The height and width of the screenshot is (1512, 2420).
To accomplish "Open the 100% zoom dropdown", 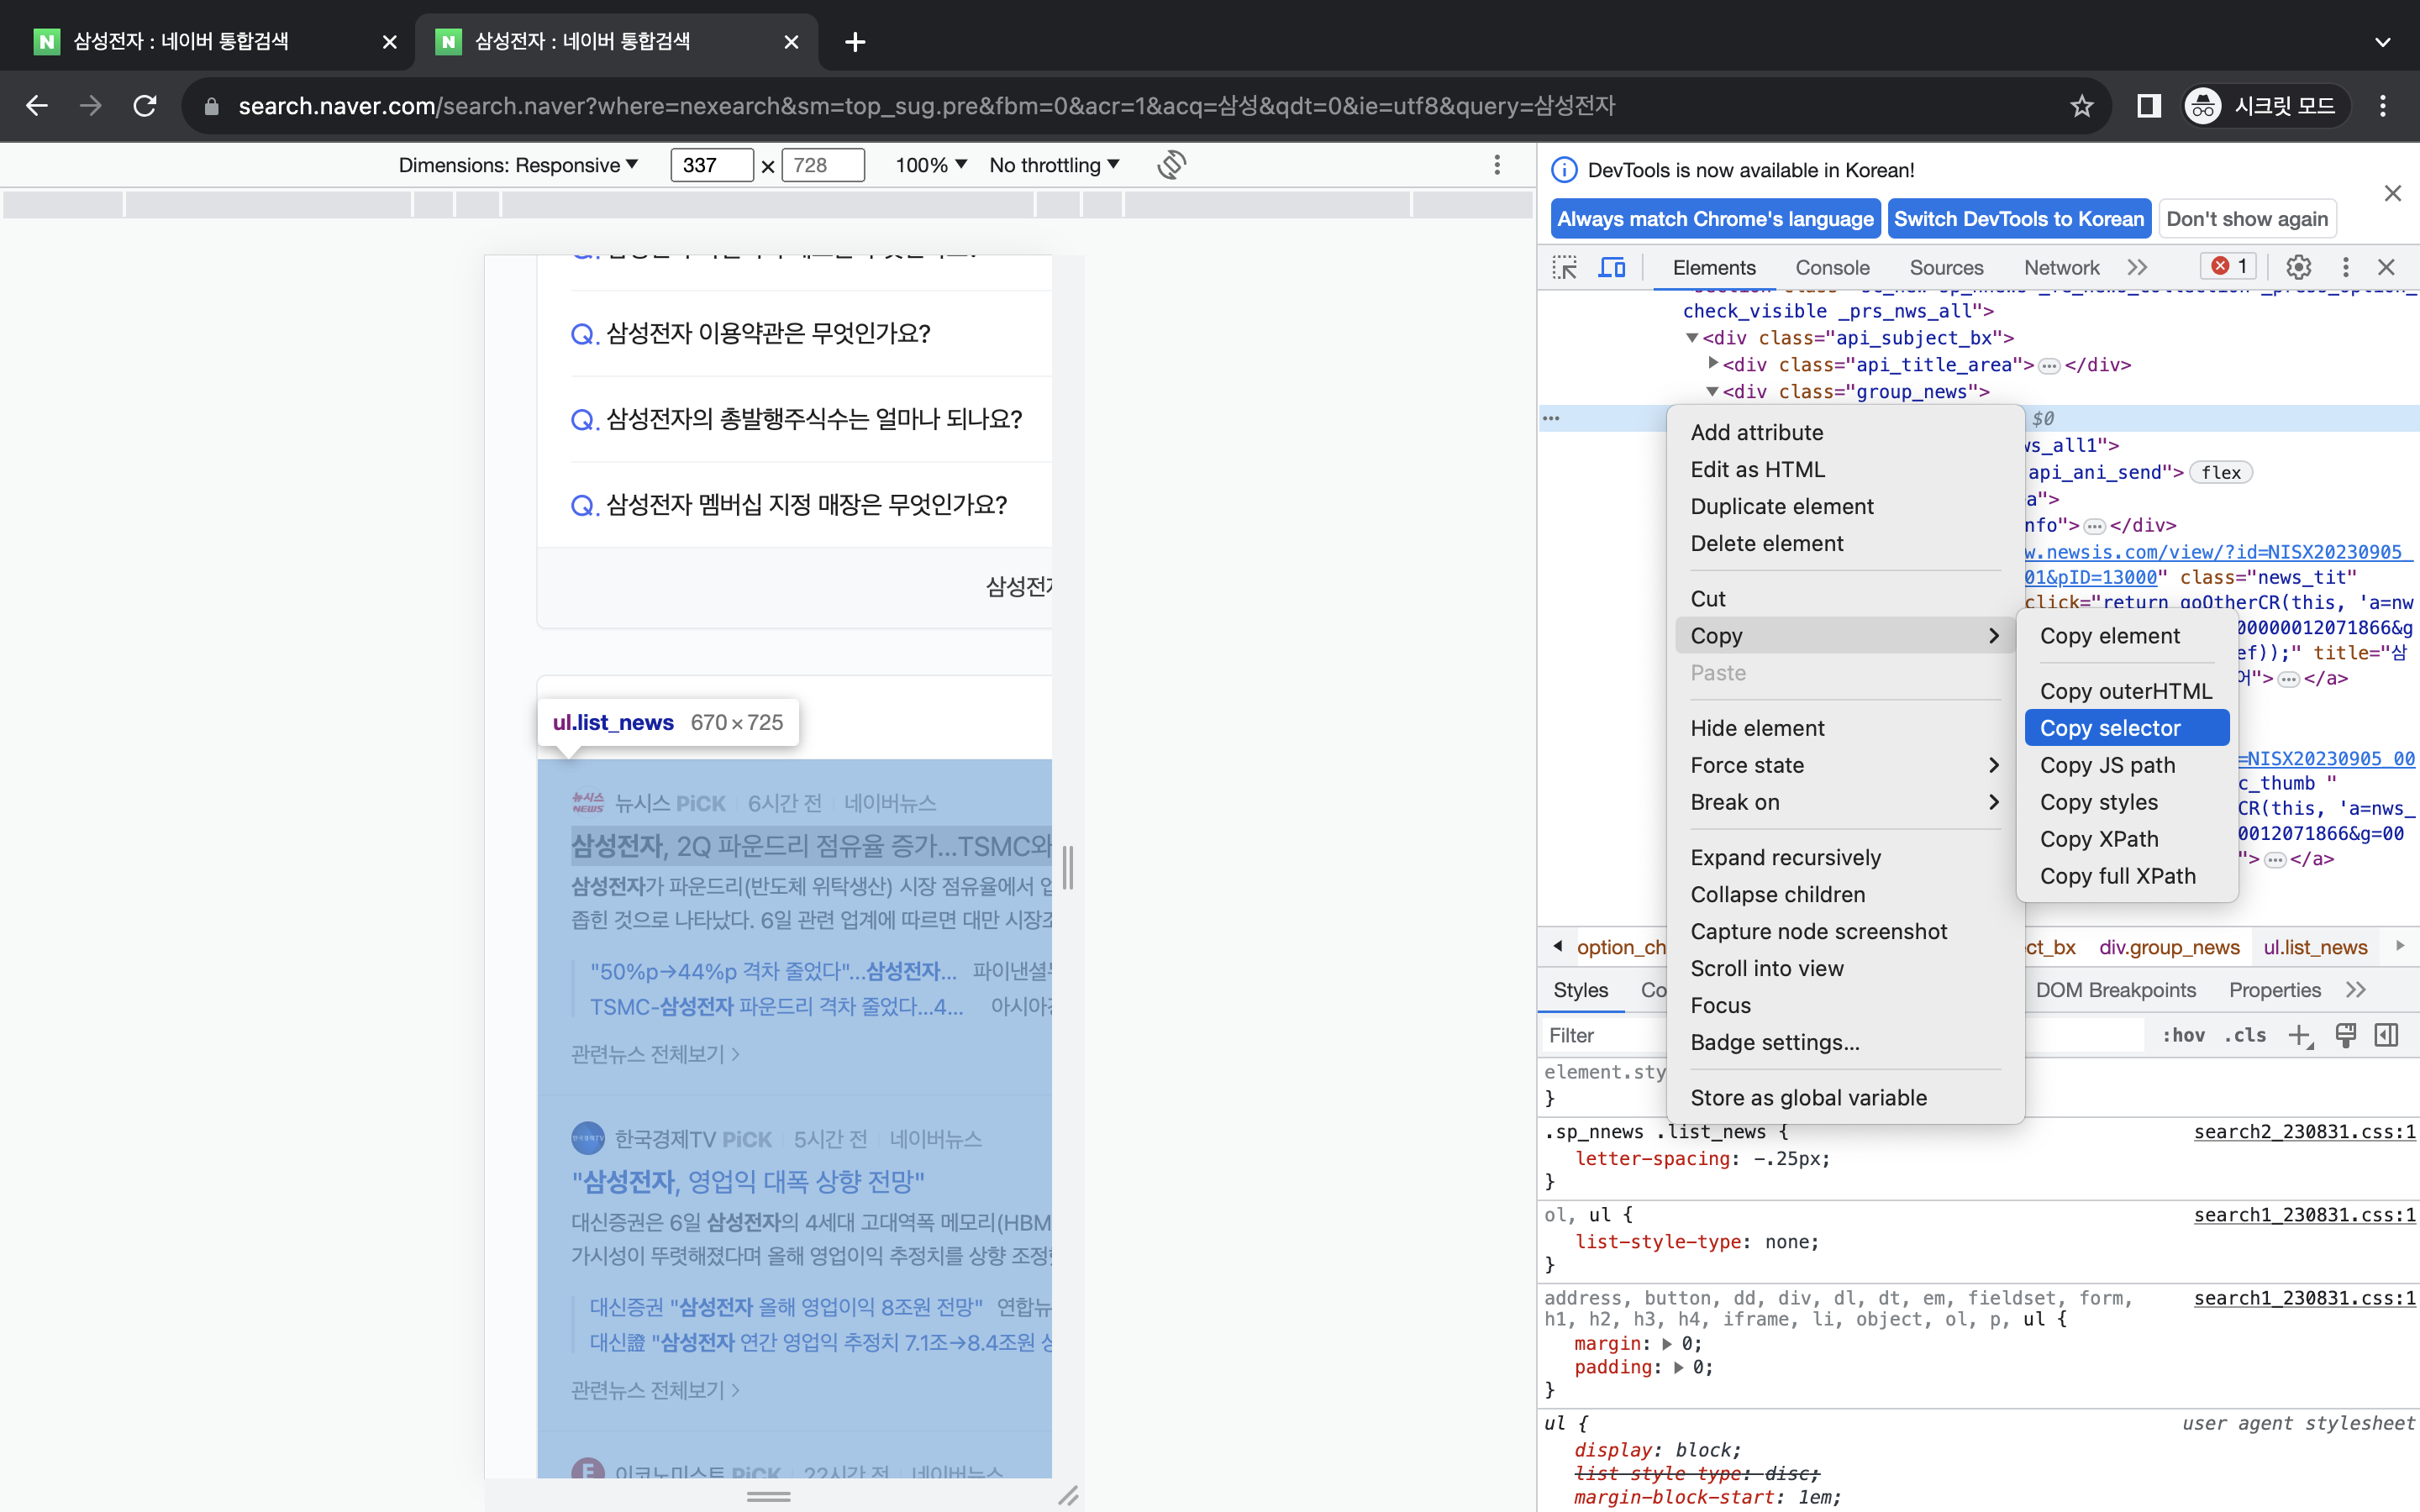I will coord(931,165).
